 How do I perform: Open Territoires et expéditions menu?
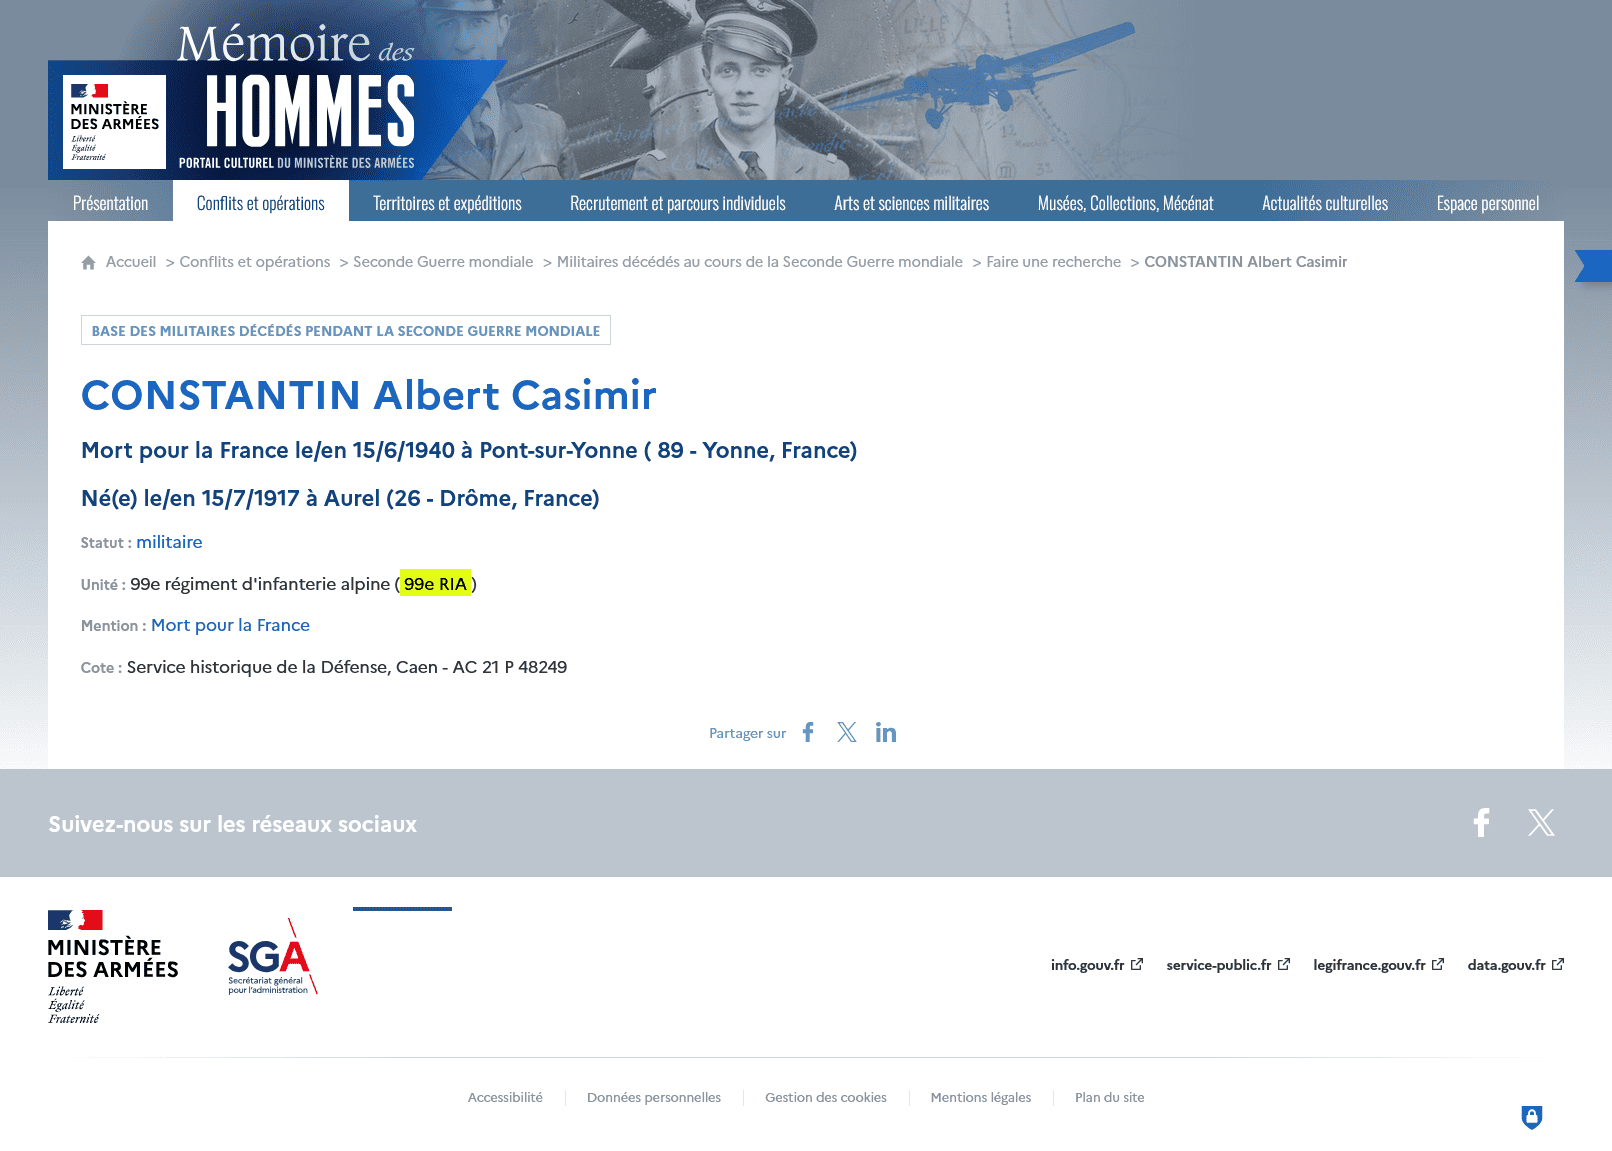click(x=447, y=203)
